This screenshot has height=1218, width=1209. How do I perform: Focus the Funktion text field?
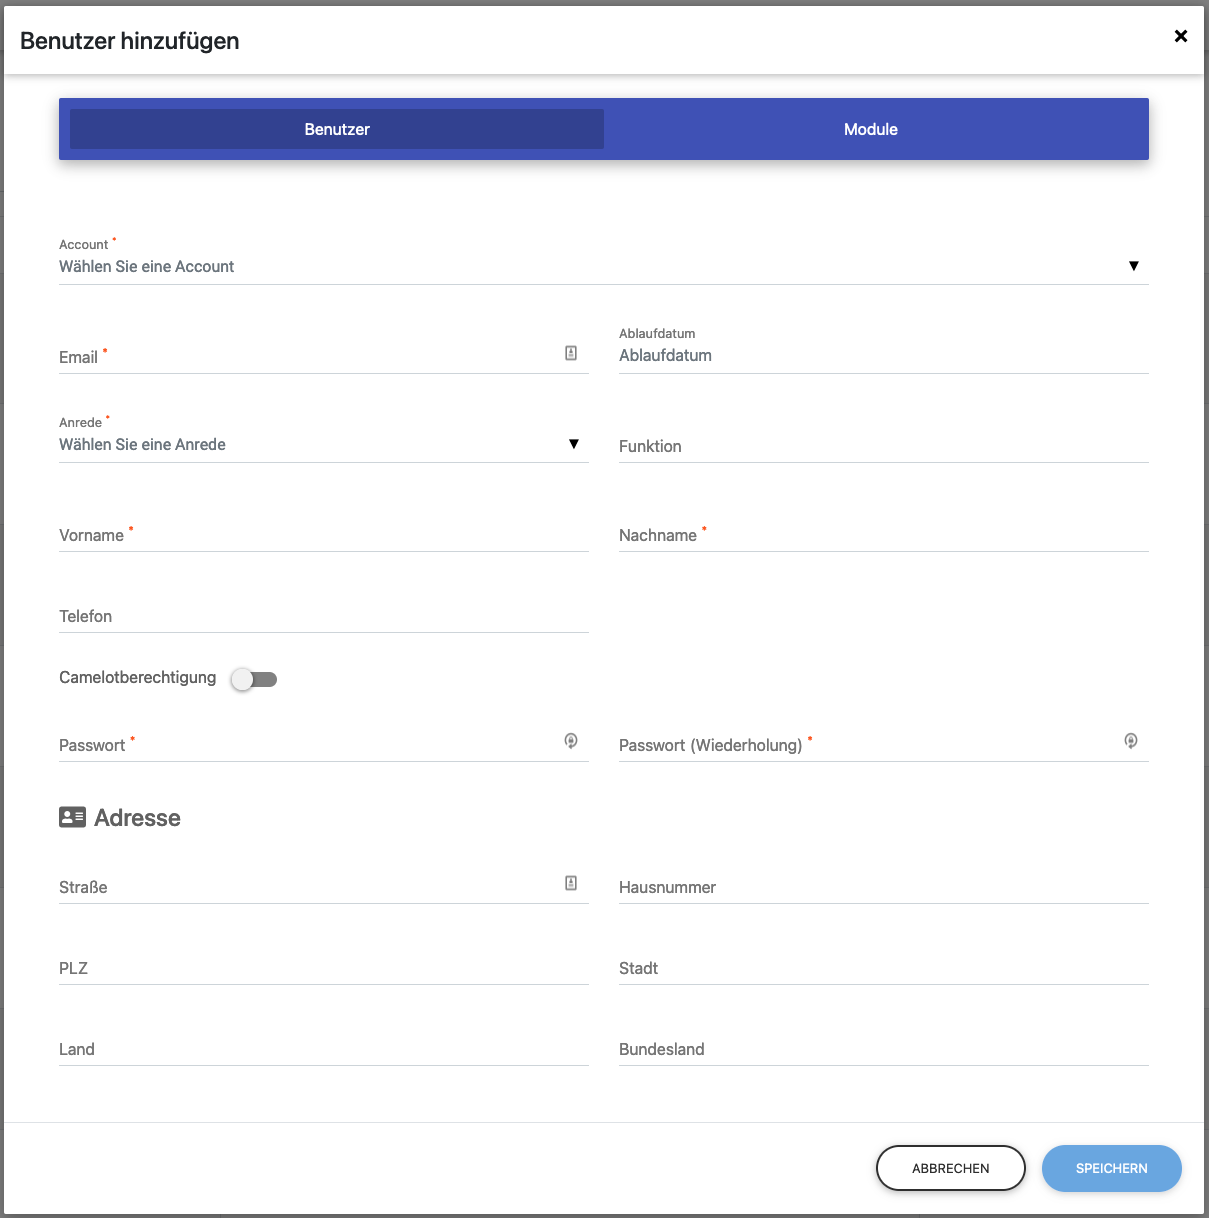tap(883, 447)
